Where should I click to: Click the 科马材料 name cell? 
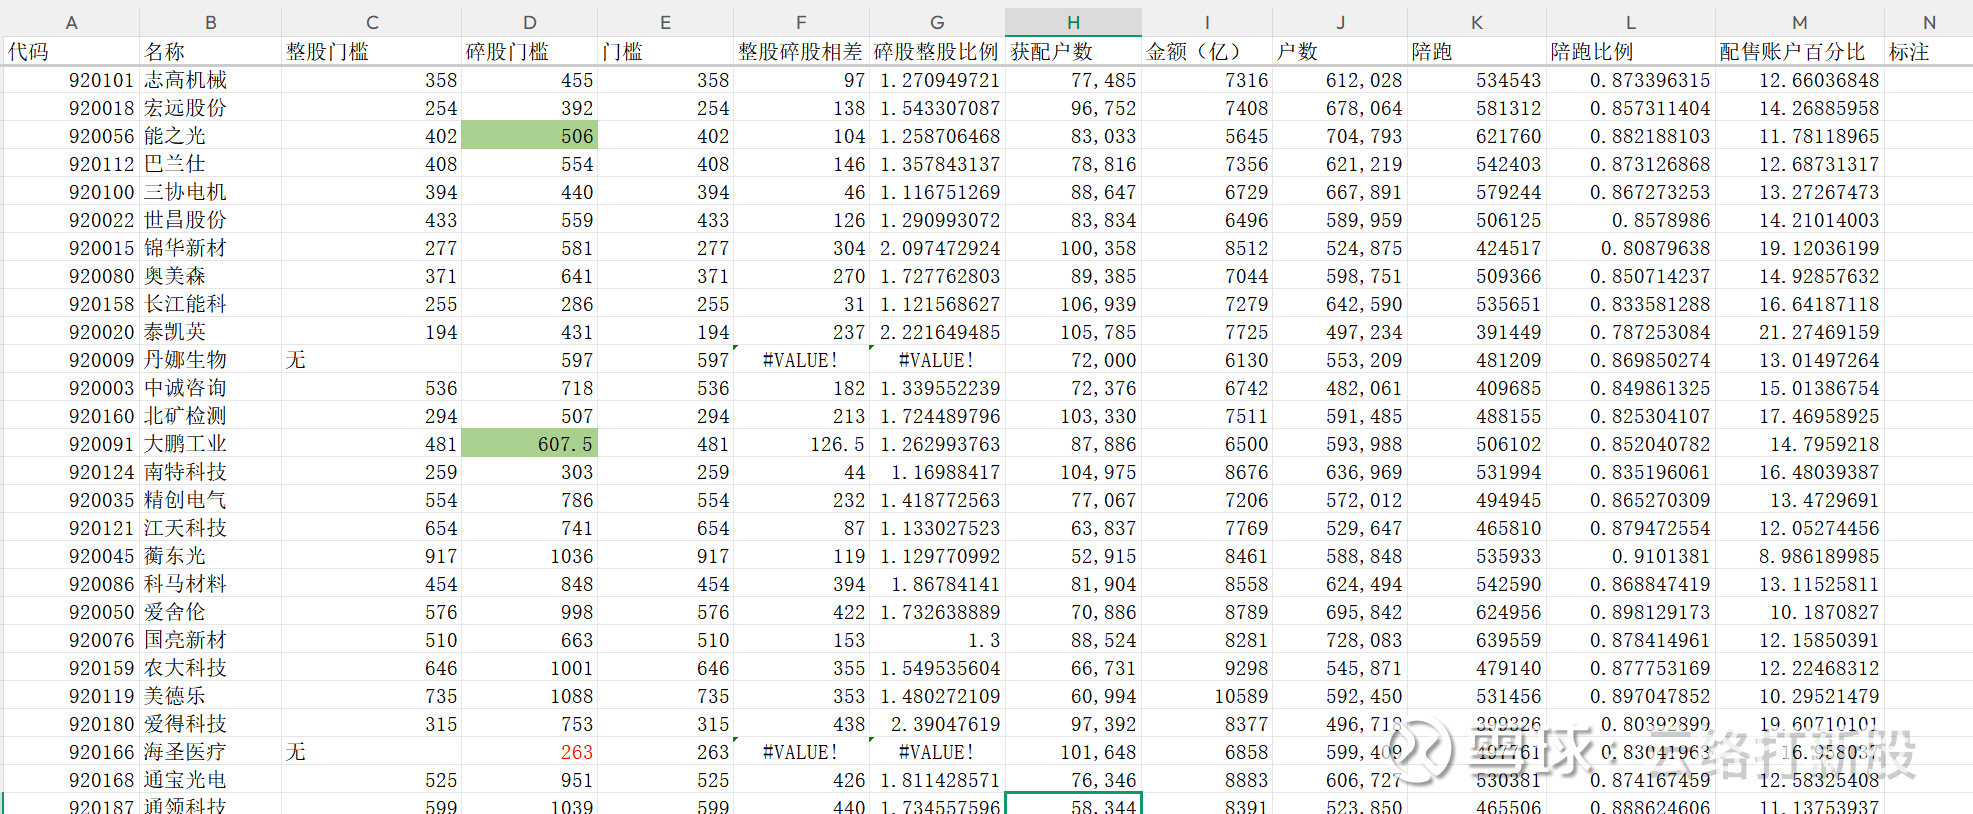(x=210, y=584)
